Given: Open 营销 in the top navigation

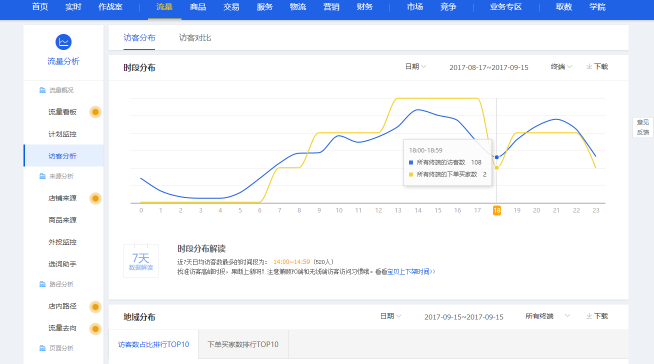Looking at the screenshot, I should 331,7.
